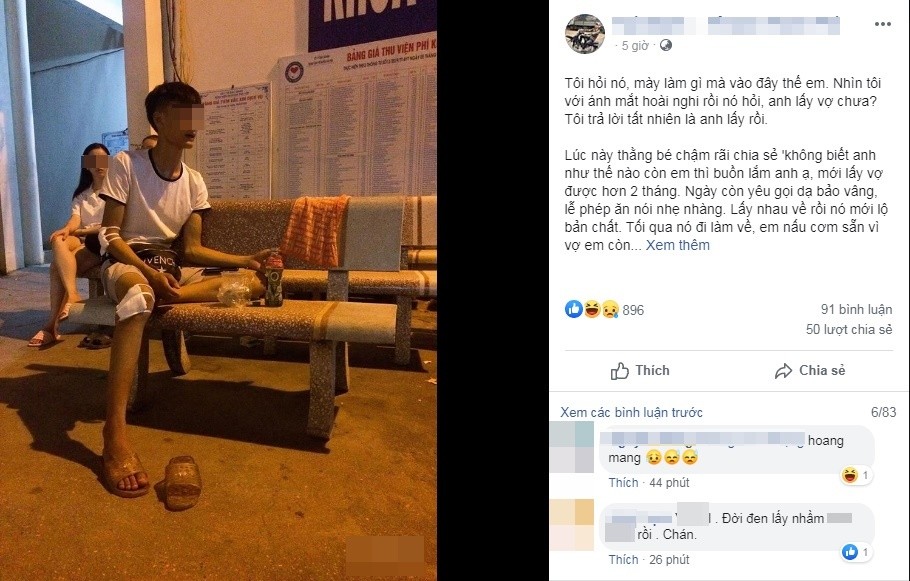Open the 50 lượt chia sẻ shares list
This screenshot has height=581, width=910.
pos(849,330)
